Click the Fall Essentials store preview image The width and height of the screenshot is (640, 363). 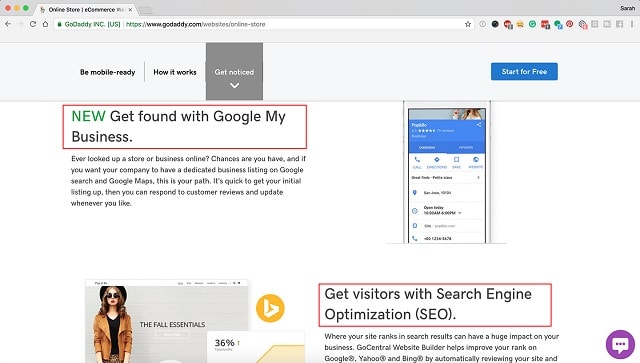[167, 321]
